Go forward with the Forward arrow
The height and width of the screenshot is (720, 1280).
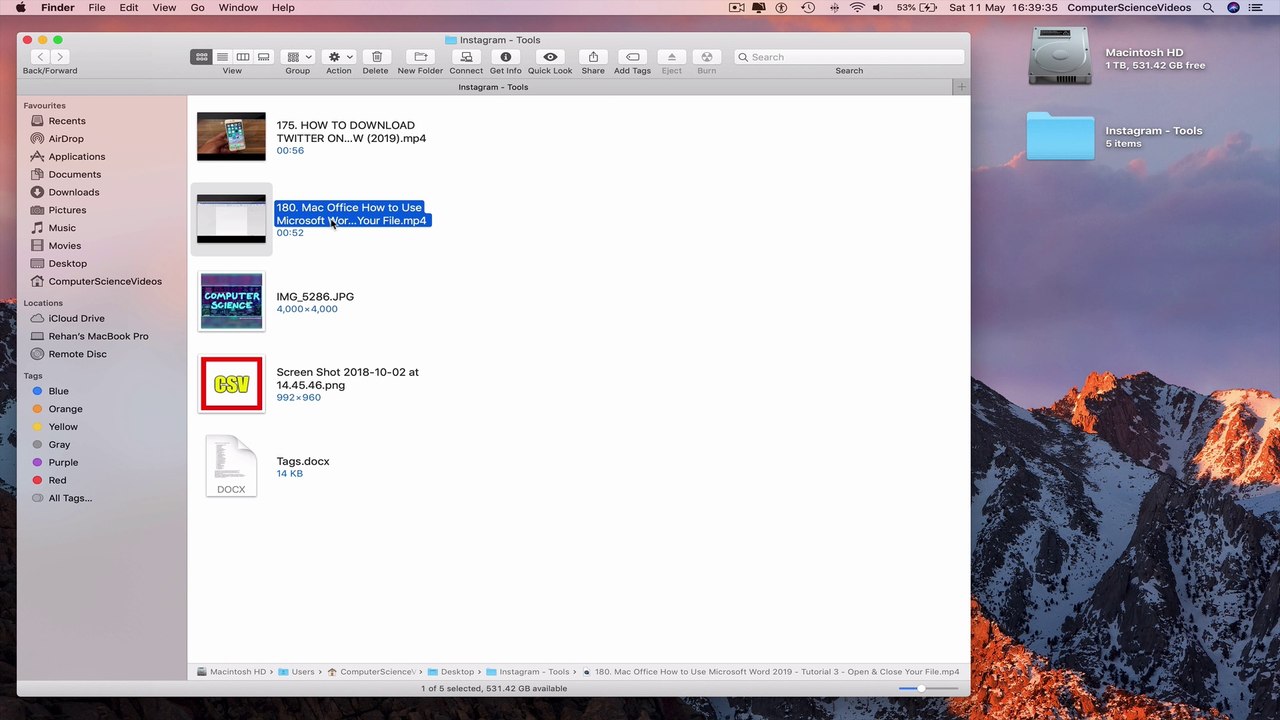(x=60, y=57)
